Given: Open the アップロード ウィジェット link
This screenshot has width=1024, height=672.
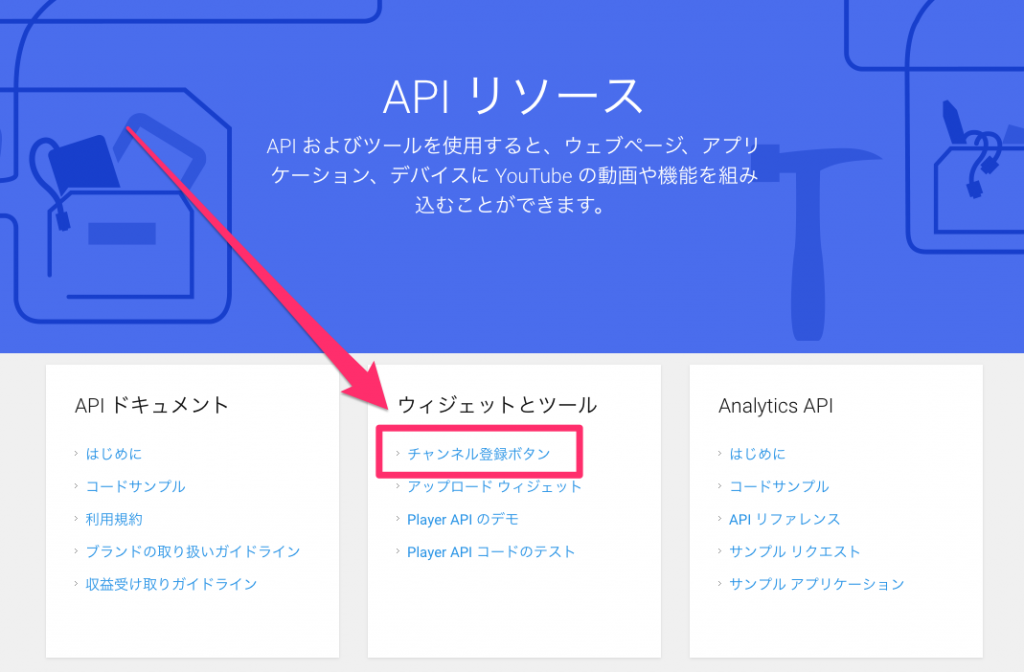Looking at the screenshot, I should pyautogui.click(x=494, y=487).
